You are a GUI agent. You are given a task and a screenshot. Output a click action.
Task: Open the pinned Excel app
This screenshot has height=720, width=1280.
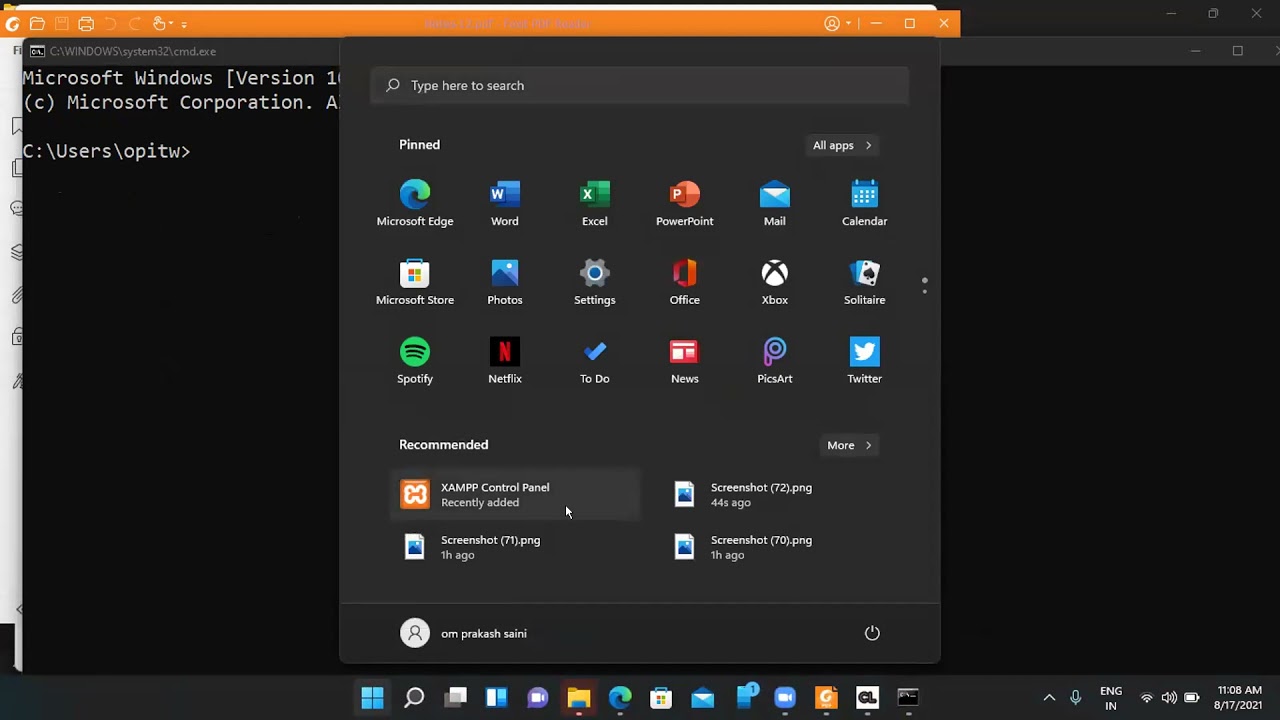tap(595, 203)
